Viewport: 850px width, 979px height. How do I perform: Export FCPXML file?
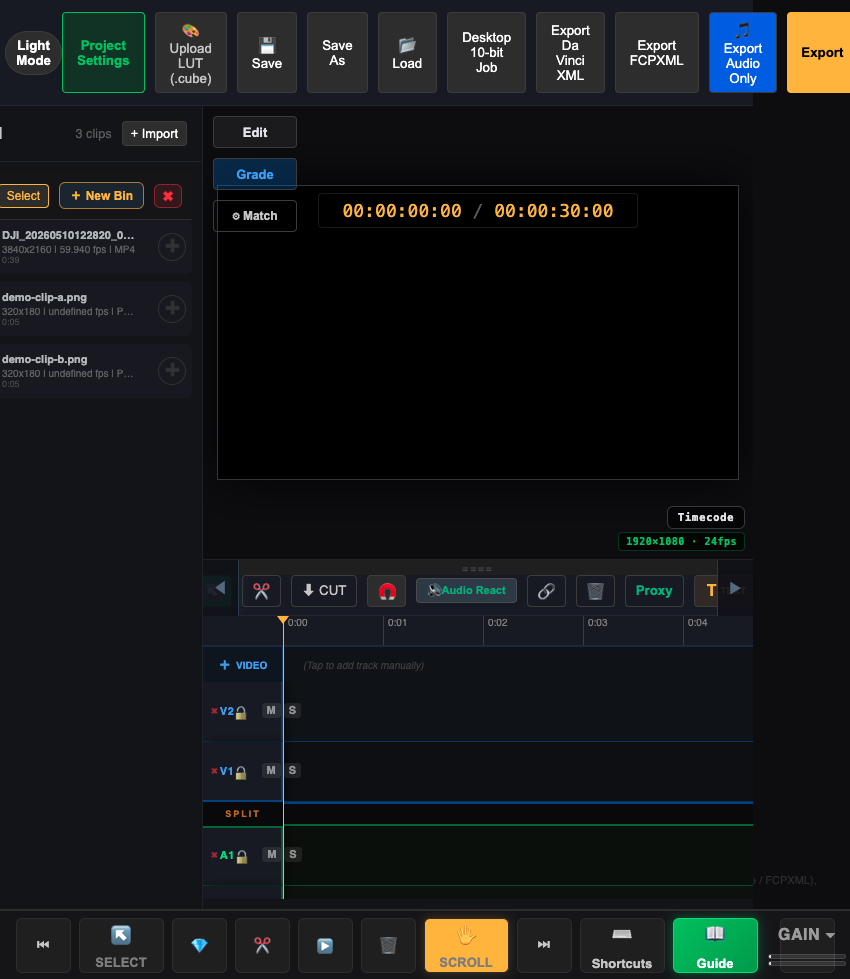click(656, 53)
